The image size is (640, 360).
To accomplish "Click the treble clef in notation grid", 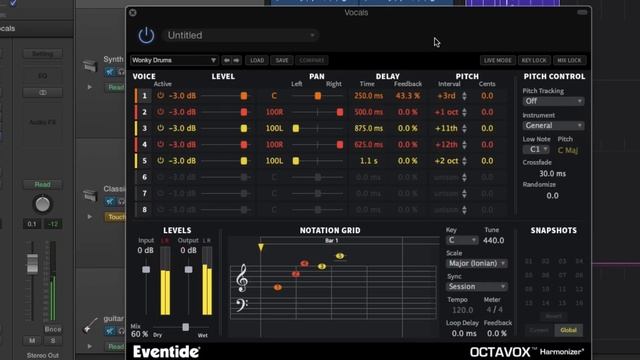I will (x=242, y=278).
